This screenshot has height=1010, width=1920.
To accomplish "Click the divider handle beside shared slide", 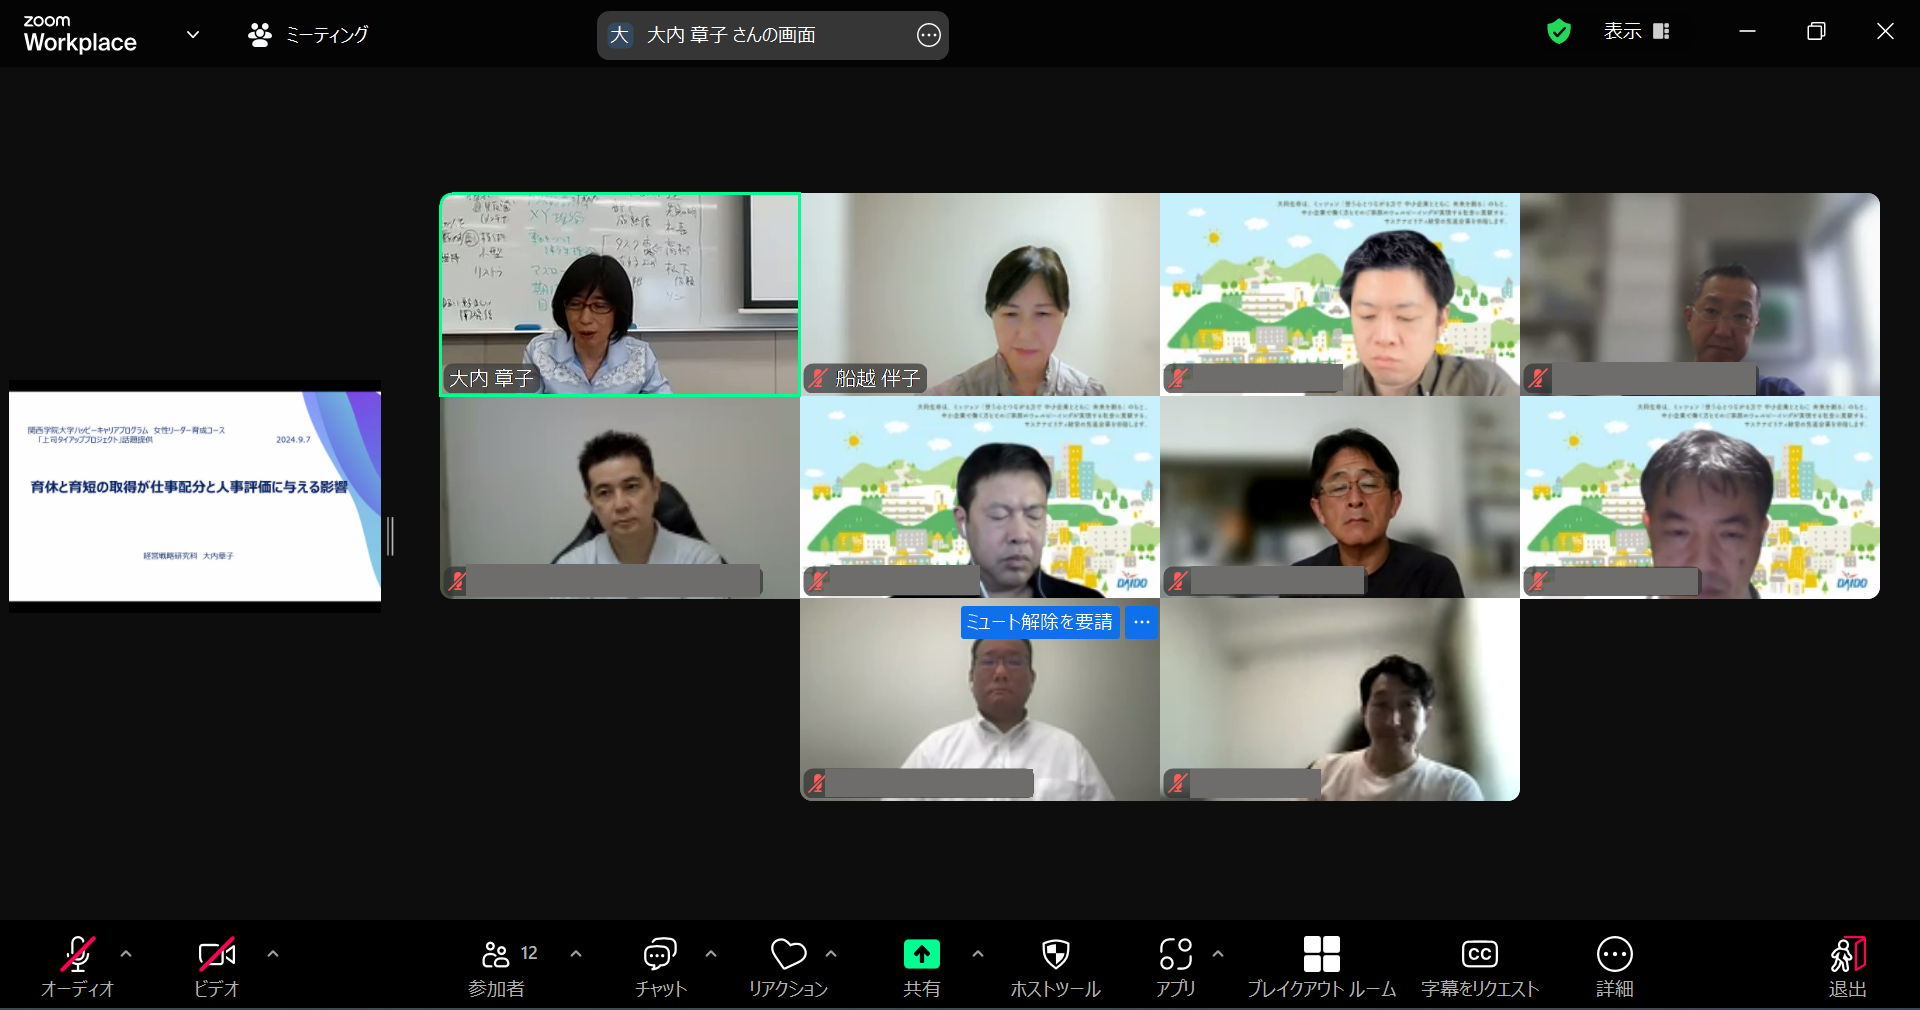I will pos(390,537).
